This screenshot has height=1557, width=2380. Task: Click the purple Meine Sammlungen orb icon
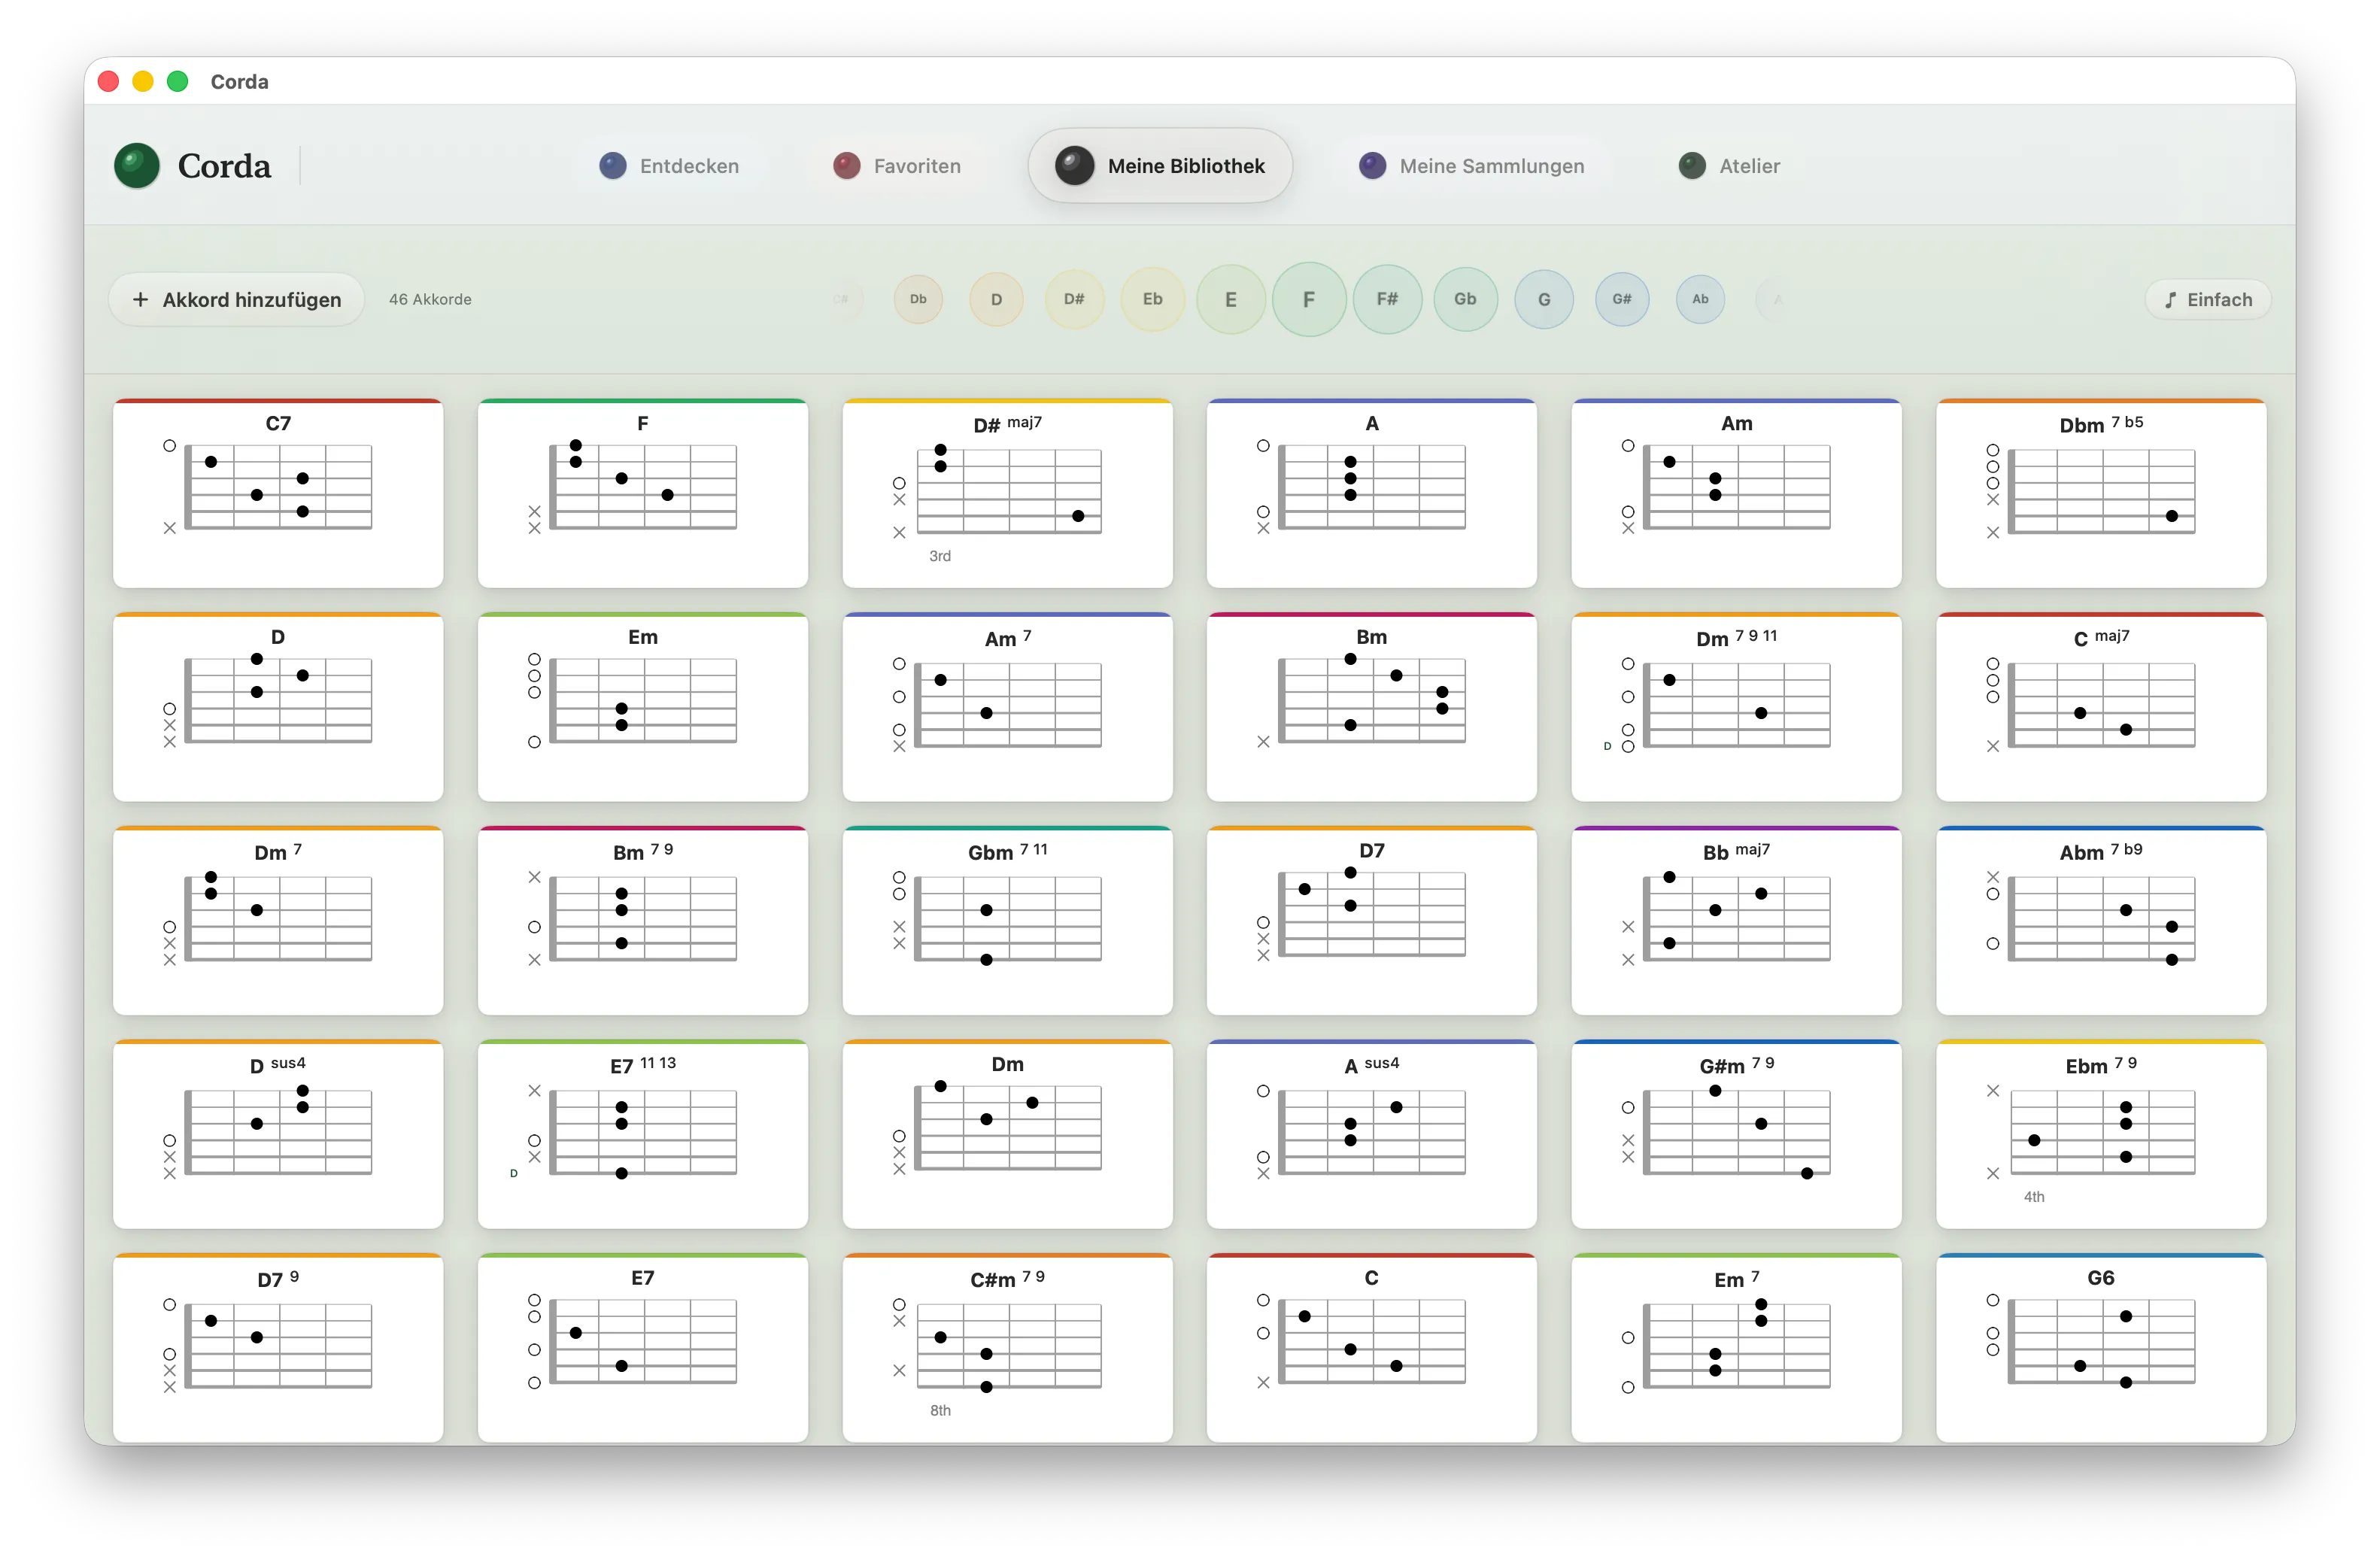coord(1373,166)
